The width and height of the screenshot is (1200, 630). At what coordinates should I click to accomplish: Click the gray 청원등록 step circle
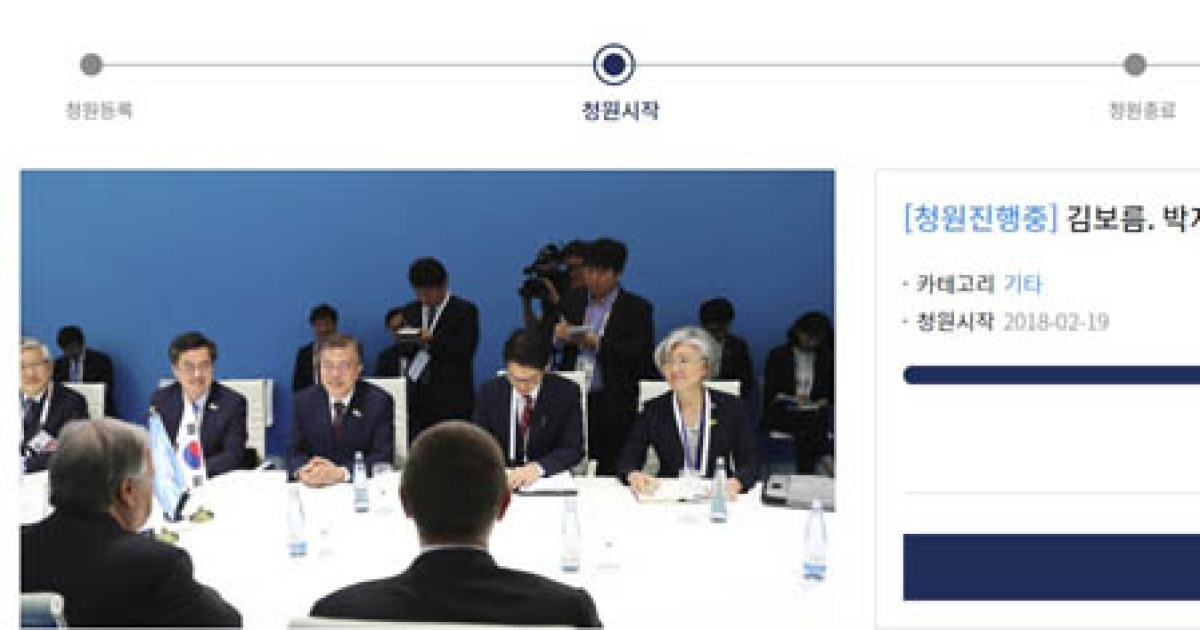point(91,65)
